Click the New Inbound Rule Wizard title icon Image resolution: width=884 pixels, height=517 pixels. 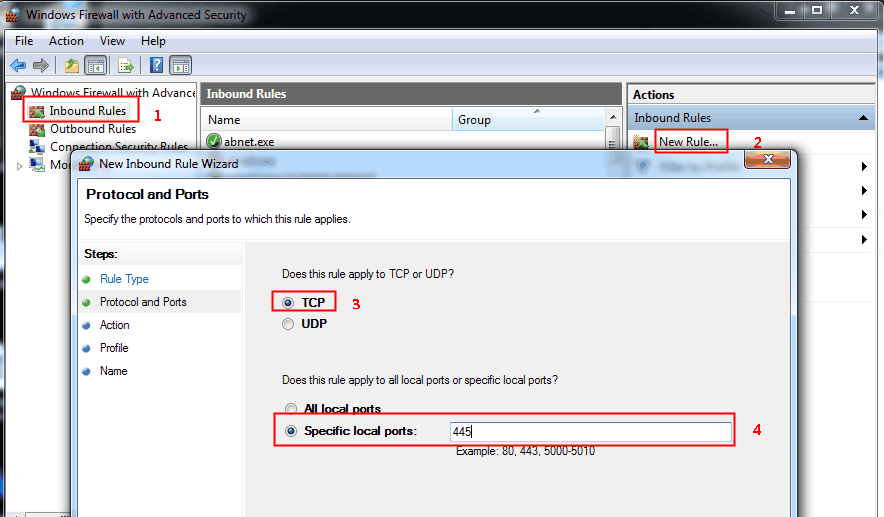(x=86, y=164)
